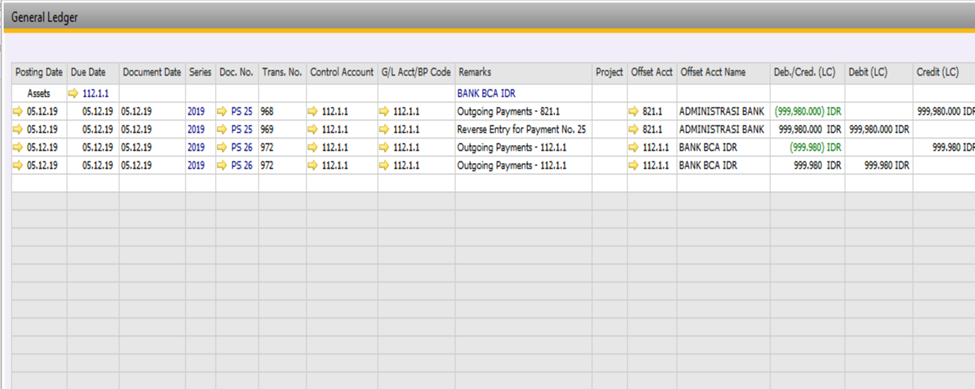Select series 2019 in transaction 969 row
Image resolution: width=975 pixels, height=389 pixels.
(x=196, y=130)
